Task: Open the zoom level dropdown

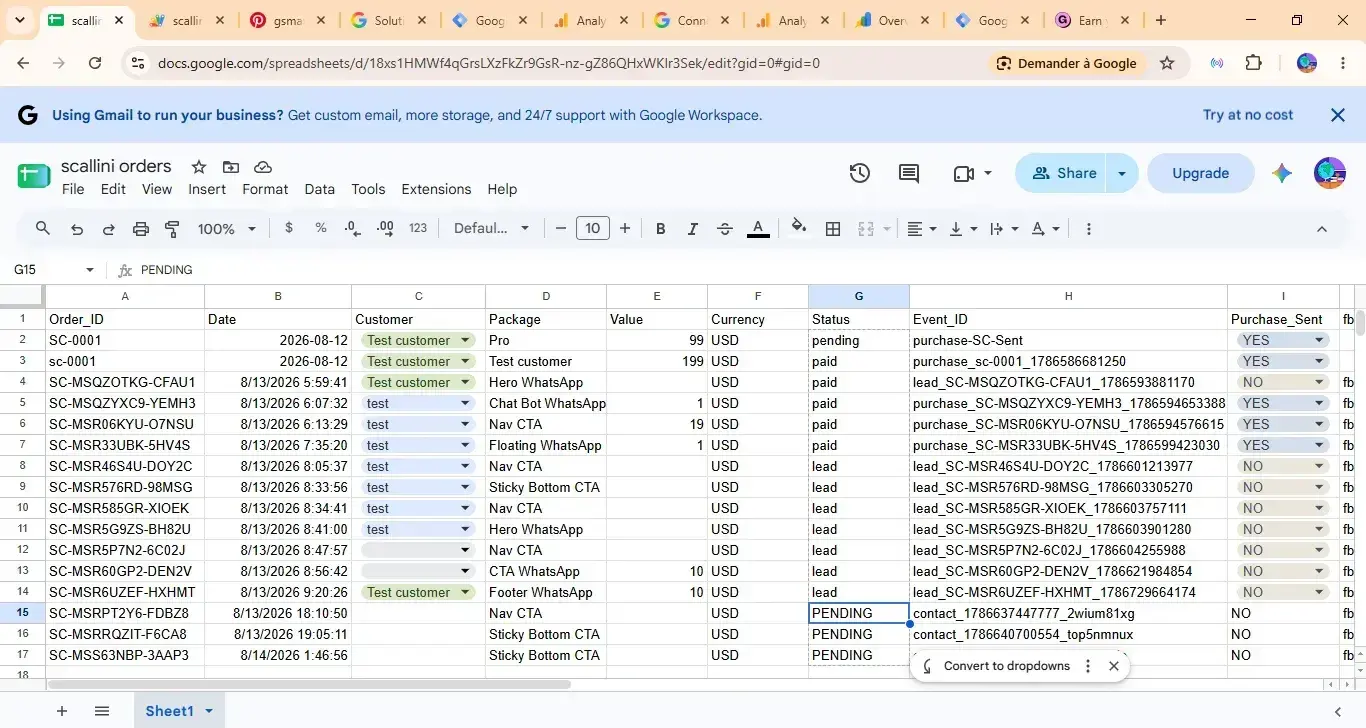Action: [227, 229]
